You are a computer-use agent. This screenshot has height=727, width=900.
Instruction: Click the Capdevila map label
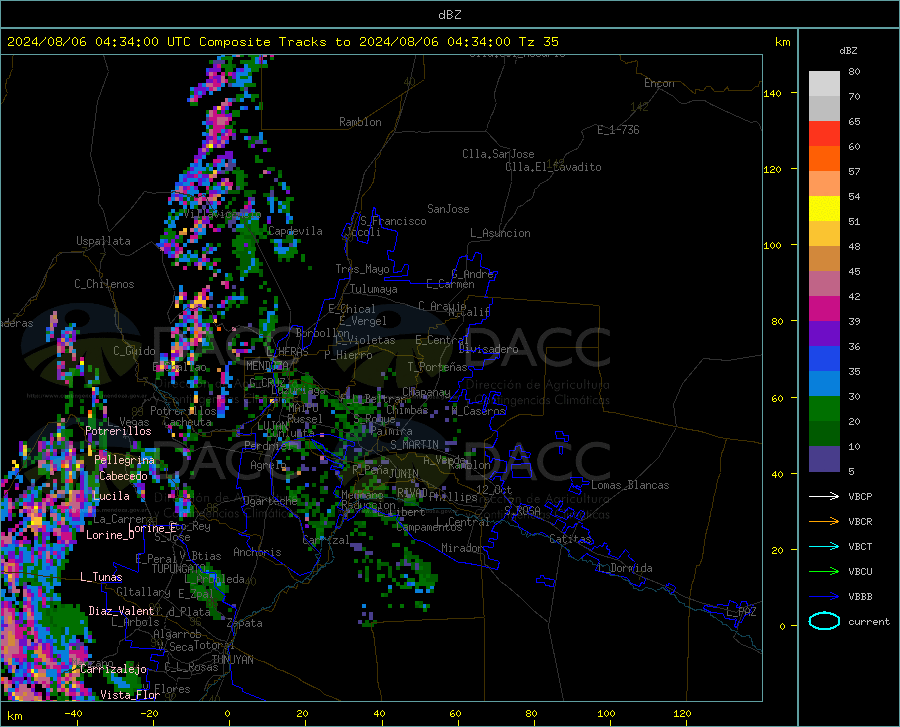(x=295, y=231)
